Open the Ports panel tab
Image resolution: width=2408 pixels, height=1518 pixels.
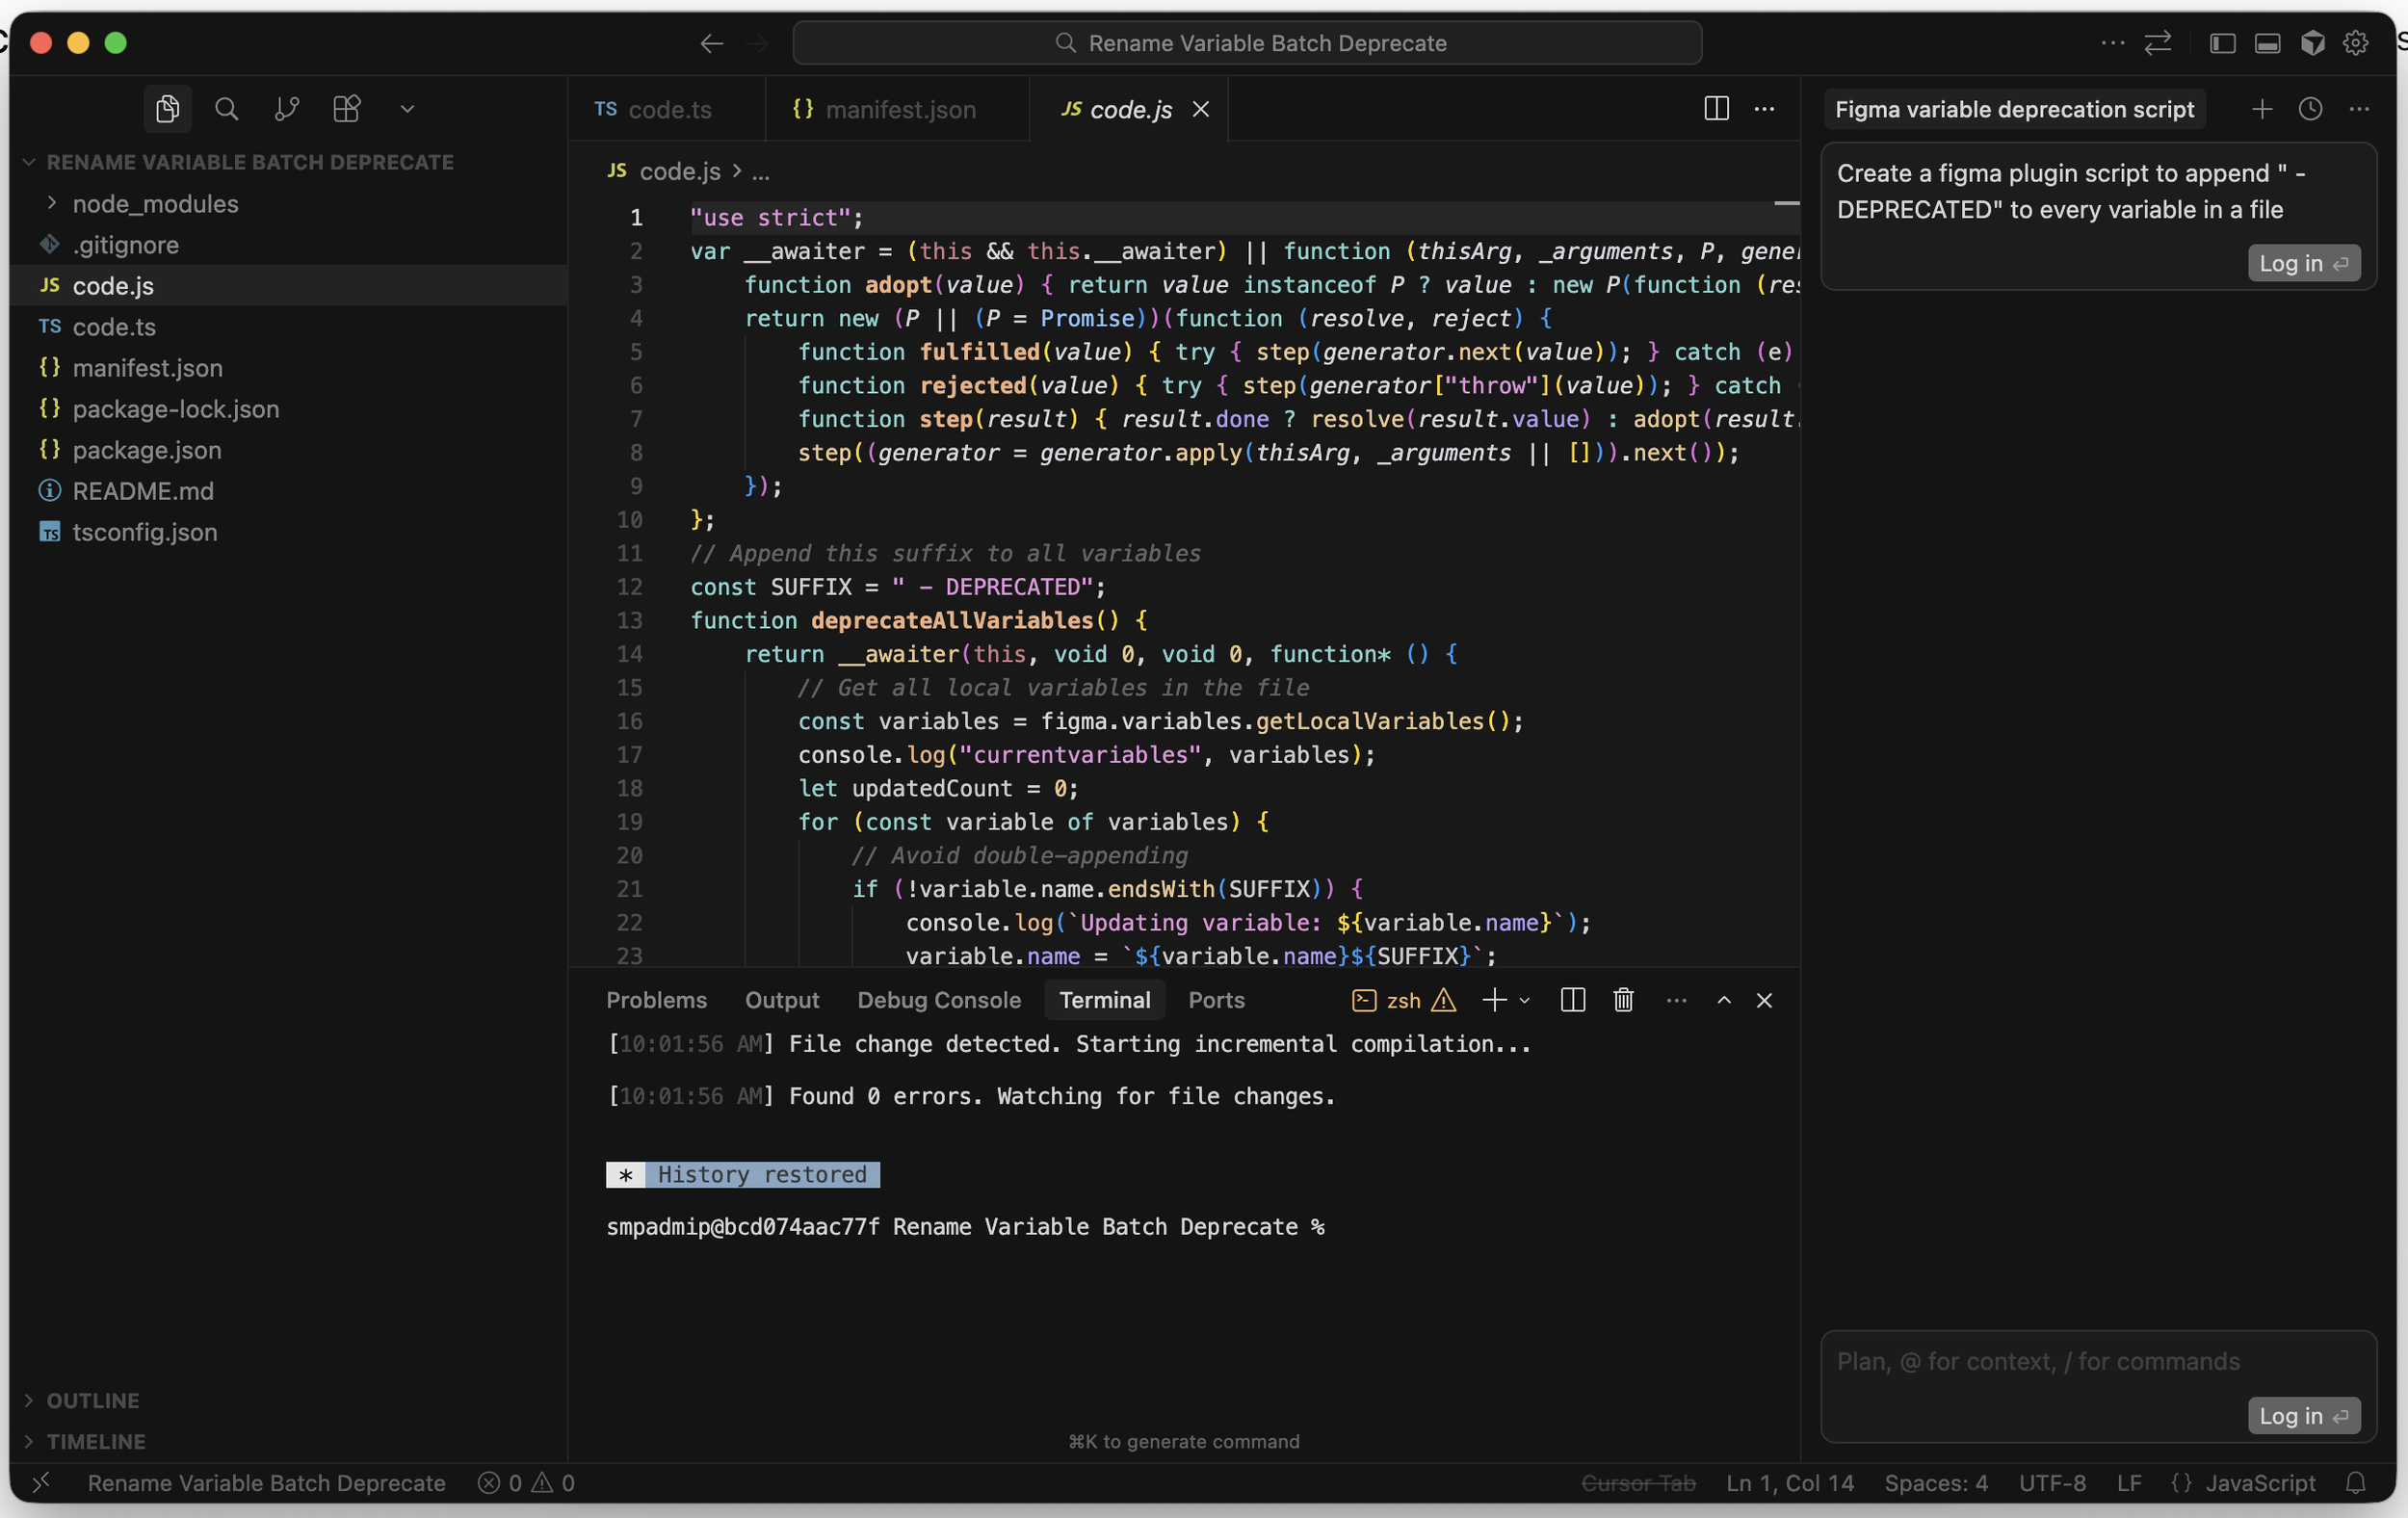tap(1216, 1000)
